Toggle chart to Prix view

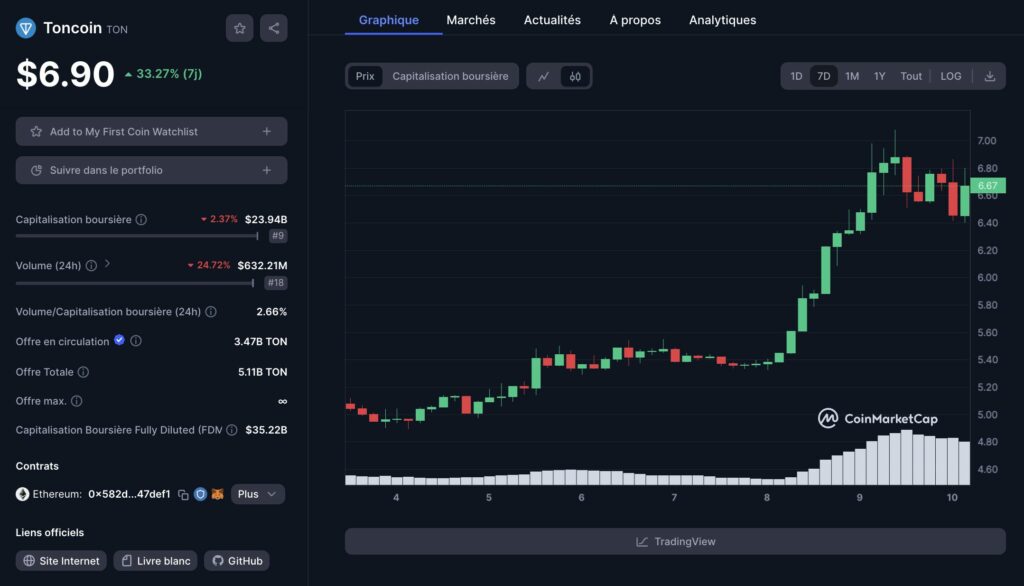[x=365, y=76]
